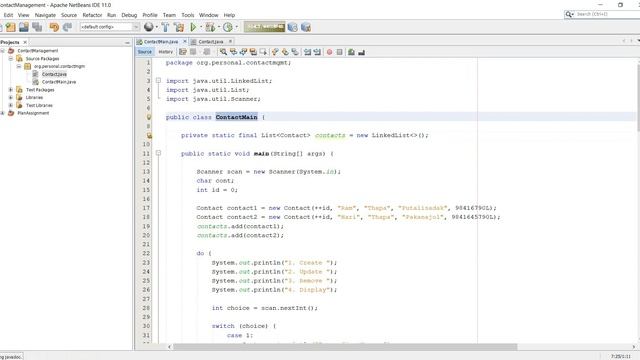Open dropdown arrow beside Profile Project
Screen dimensions: 640x360
tap(236, 27)
